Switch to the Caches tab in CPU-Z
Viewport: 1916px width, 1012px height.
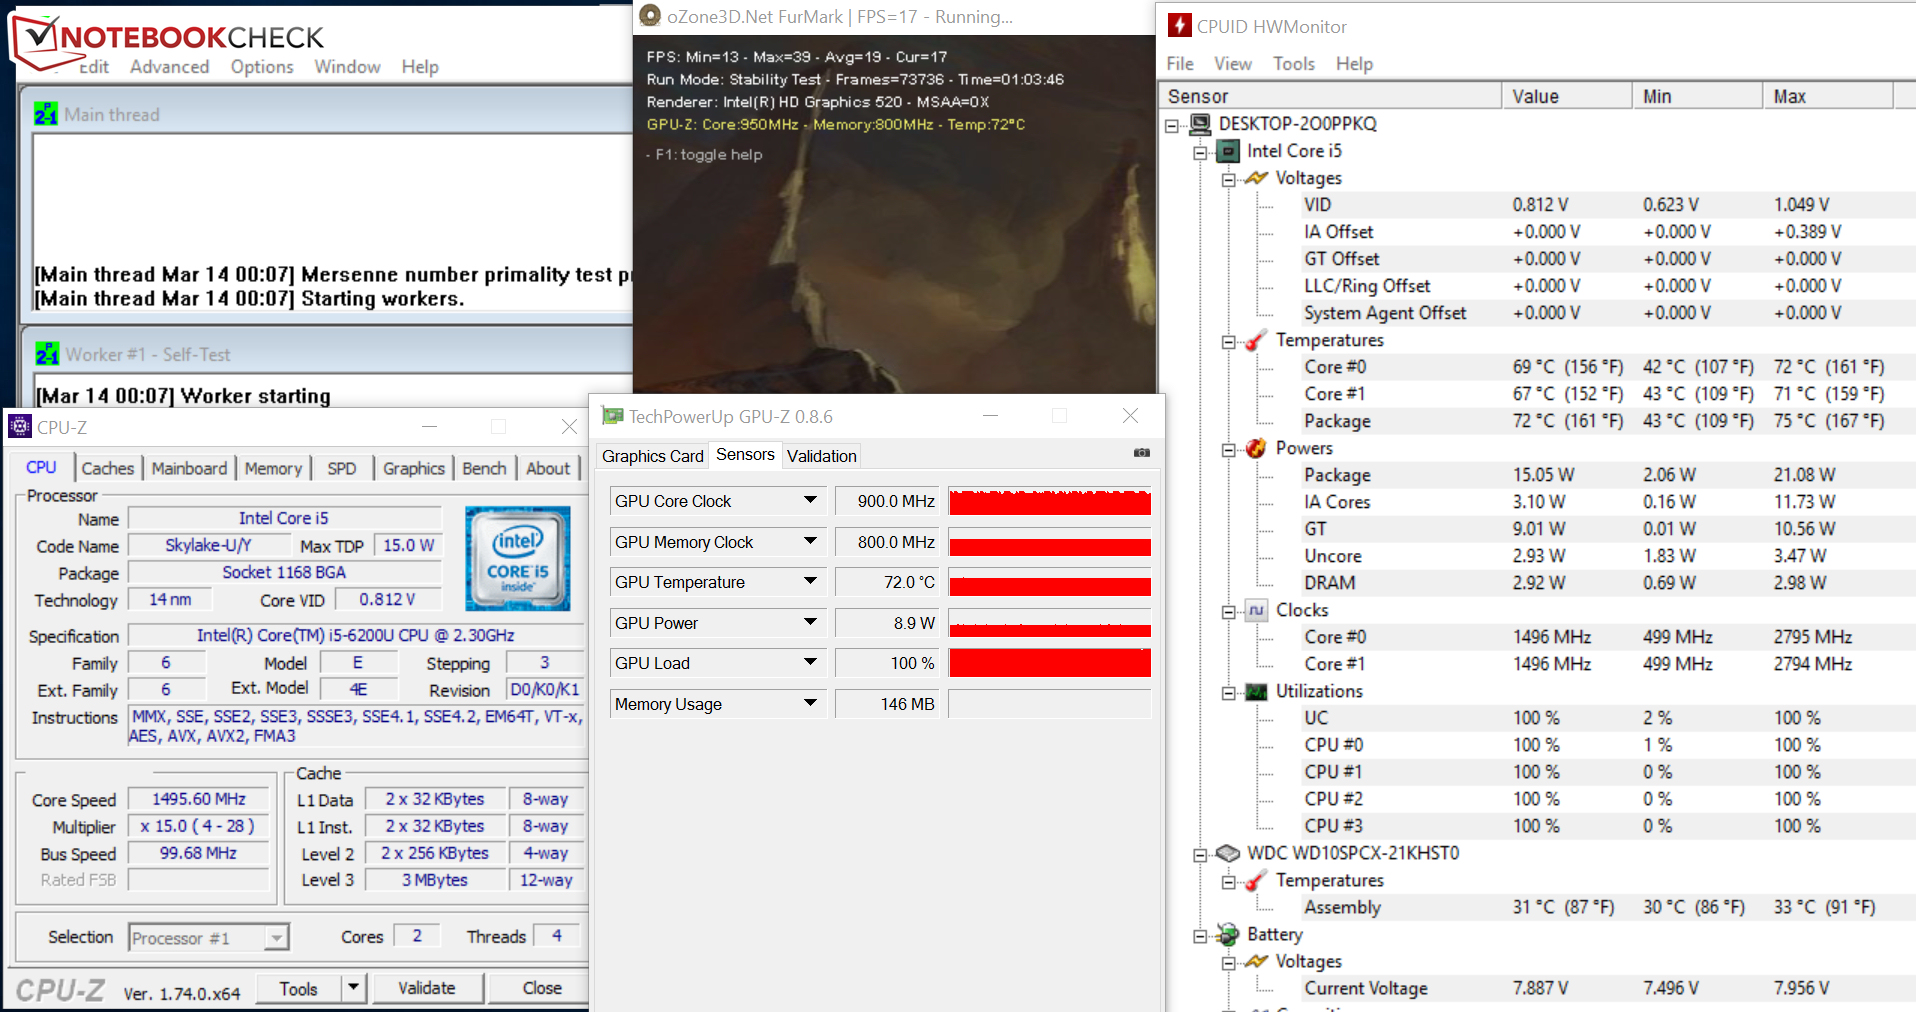pos(108,468)
